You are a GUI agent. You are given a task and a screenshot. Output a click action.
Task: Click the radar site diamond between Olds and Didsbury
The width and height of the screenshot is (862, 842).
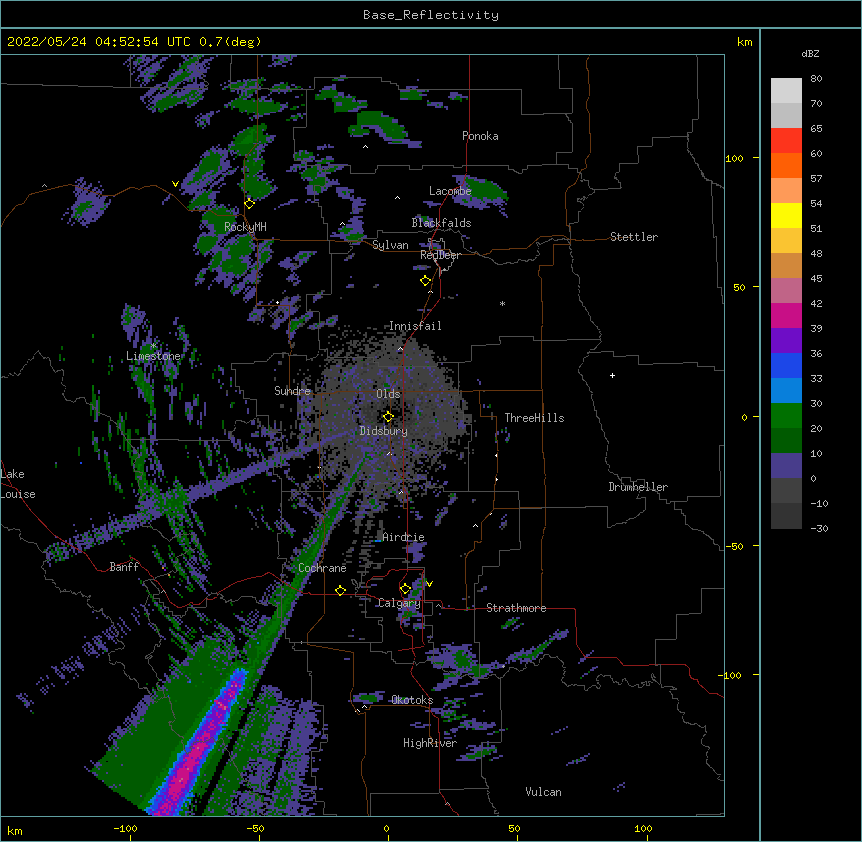388,416
